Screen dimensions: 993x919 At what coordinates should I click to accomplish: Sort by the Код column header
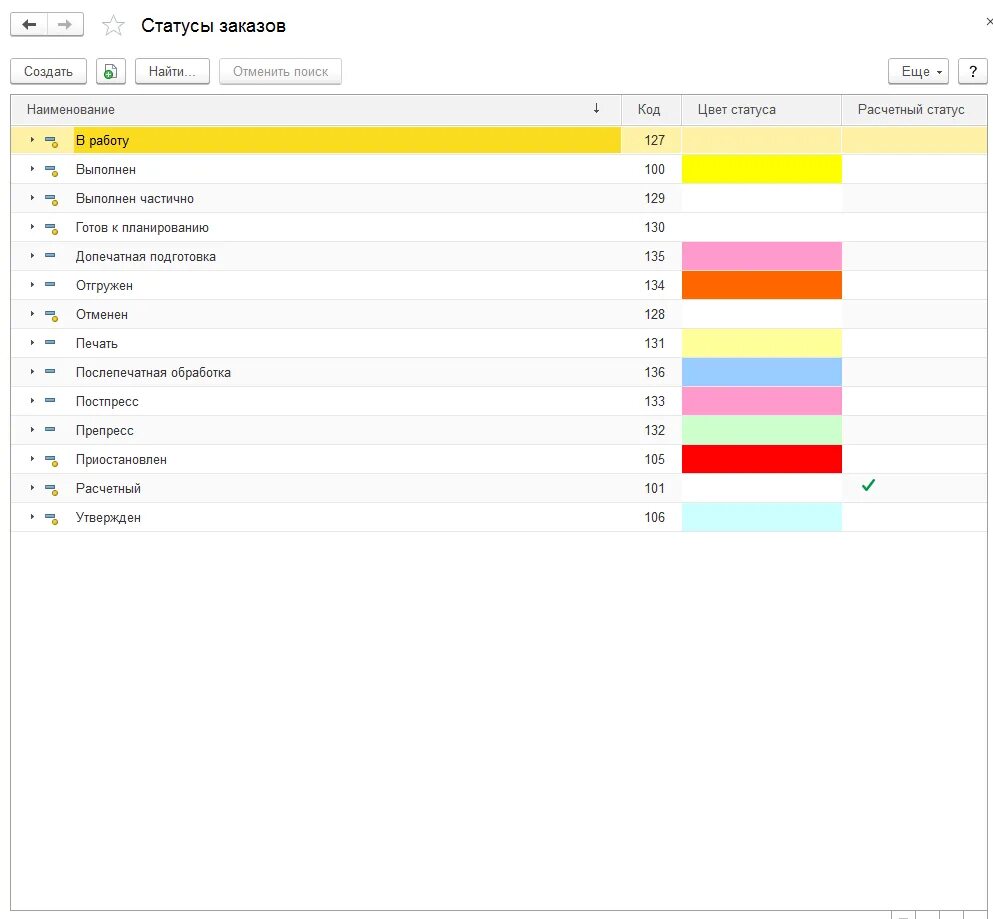(x=651, y=110)
